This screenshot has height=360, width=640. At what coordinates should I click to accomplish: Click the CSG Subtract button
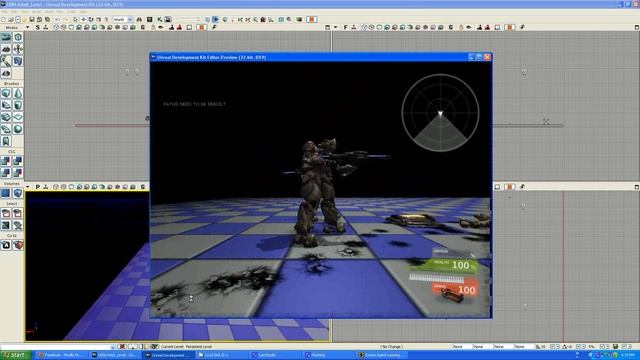tap(18, 161)
